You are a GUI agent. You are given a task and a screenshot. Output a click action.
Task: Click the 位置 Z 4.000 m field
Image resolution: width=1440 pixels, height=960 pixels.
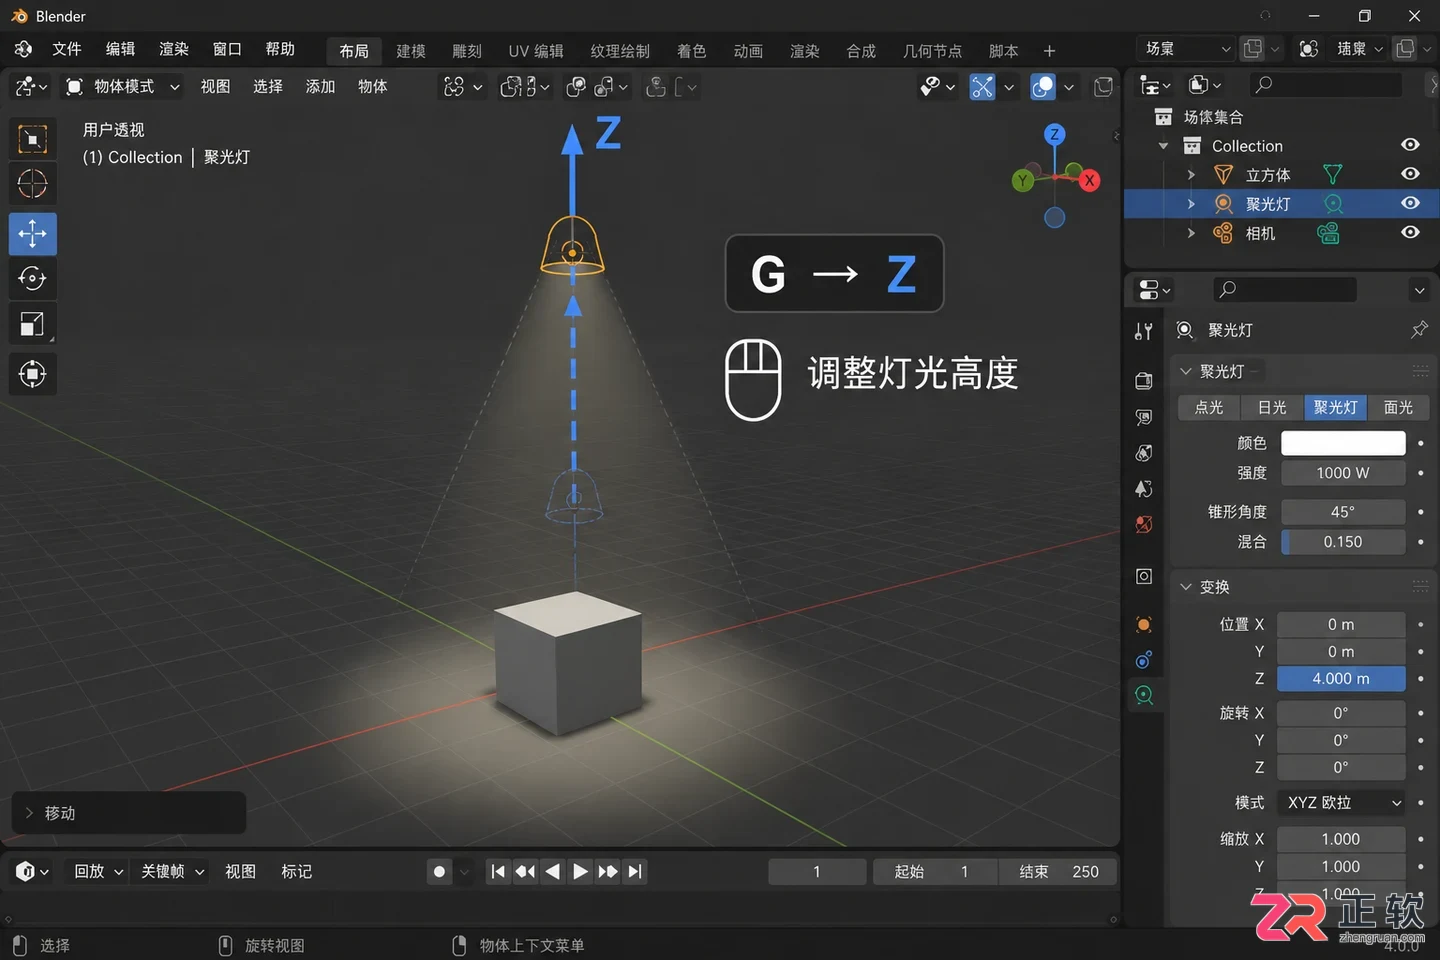coord(1341,679)
